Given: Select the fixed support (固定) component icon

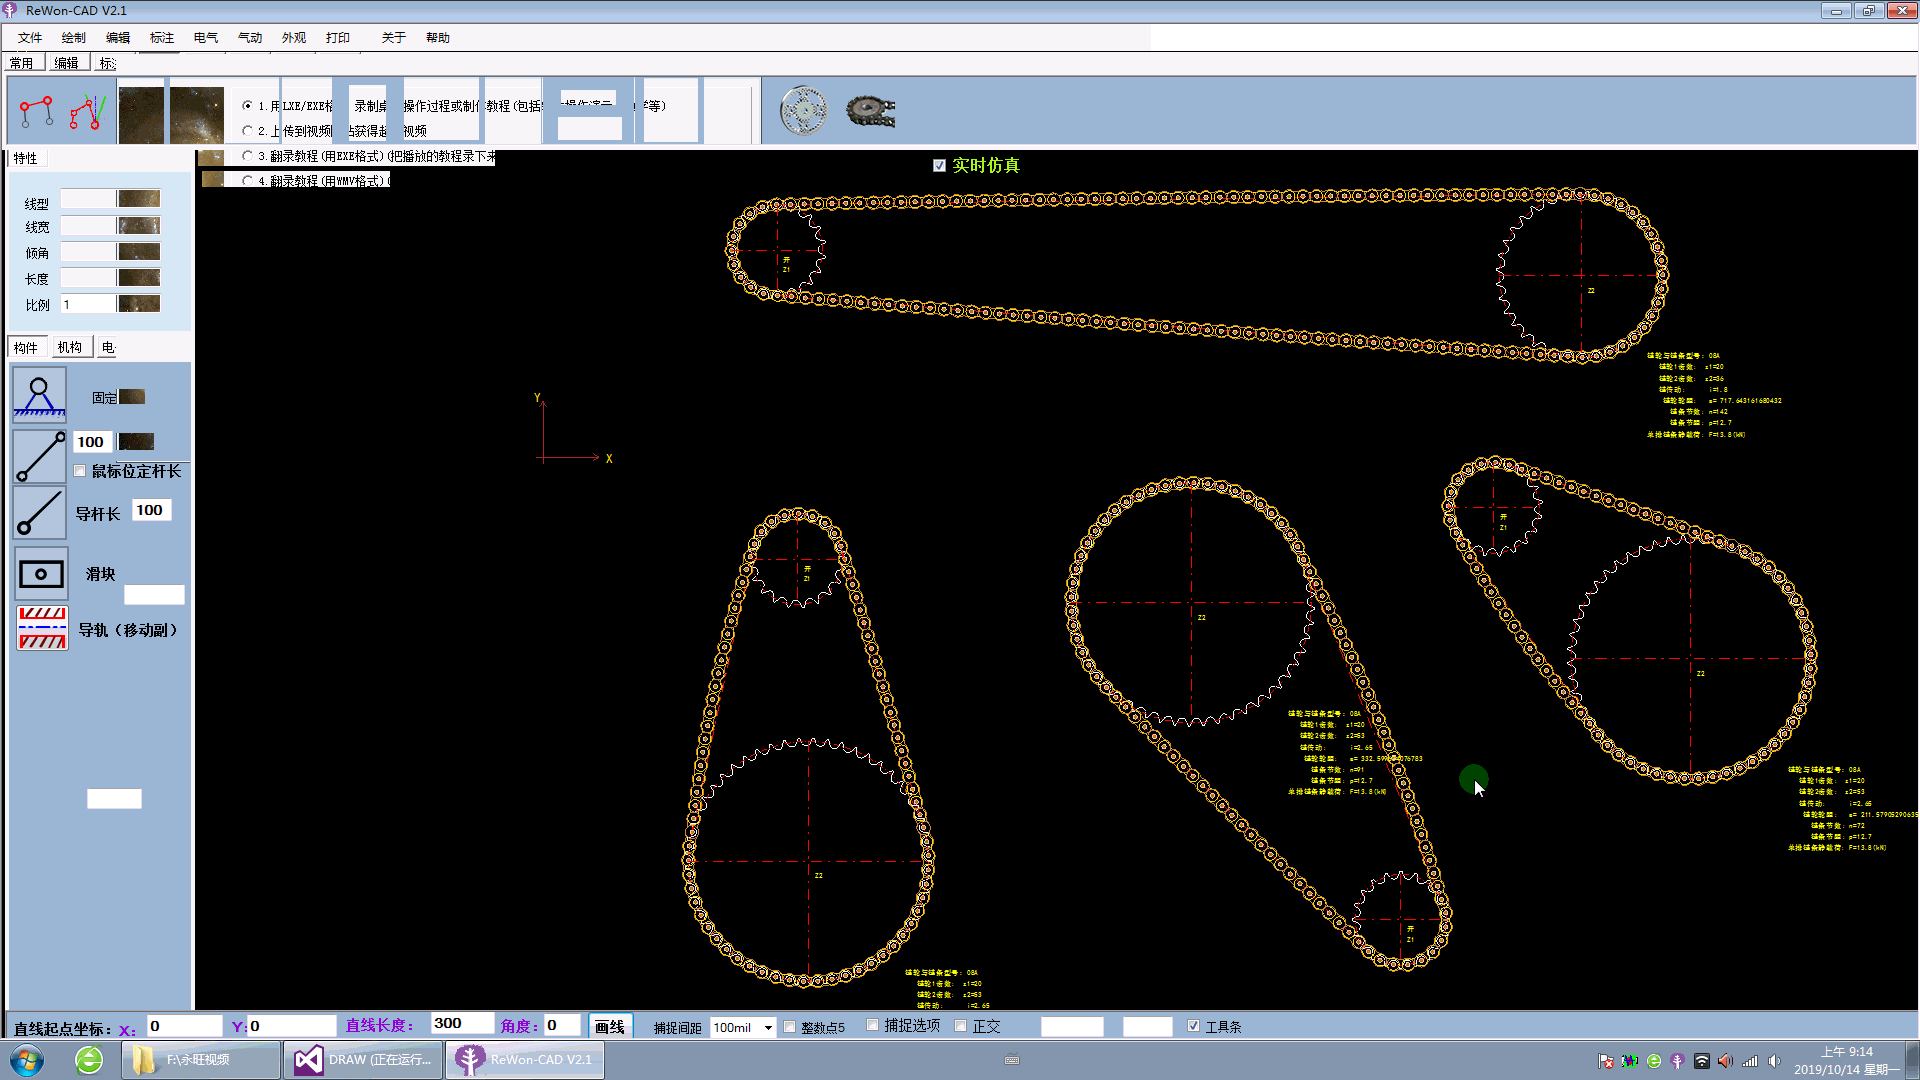Looking at the screenshot, I should [x=40, y=394].
